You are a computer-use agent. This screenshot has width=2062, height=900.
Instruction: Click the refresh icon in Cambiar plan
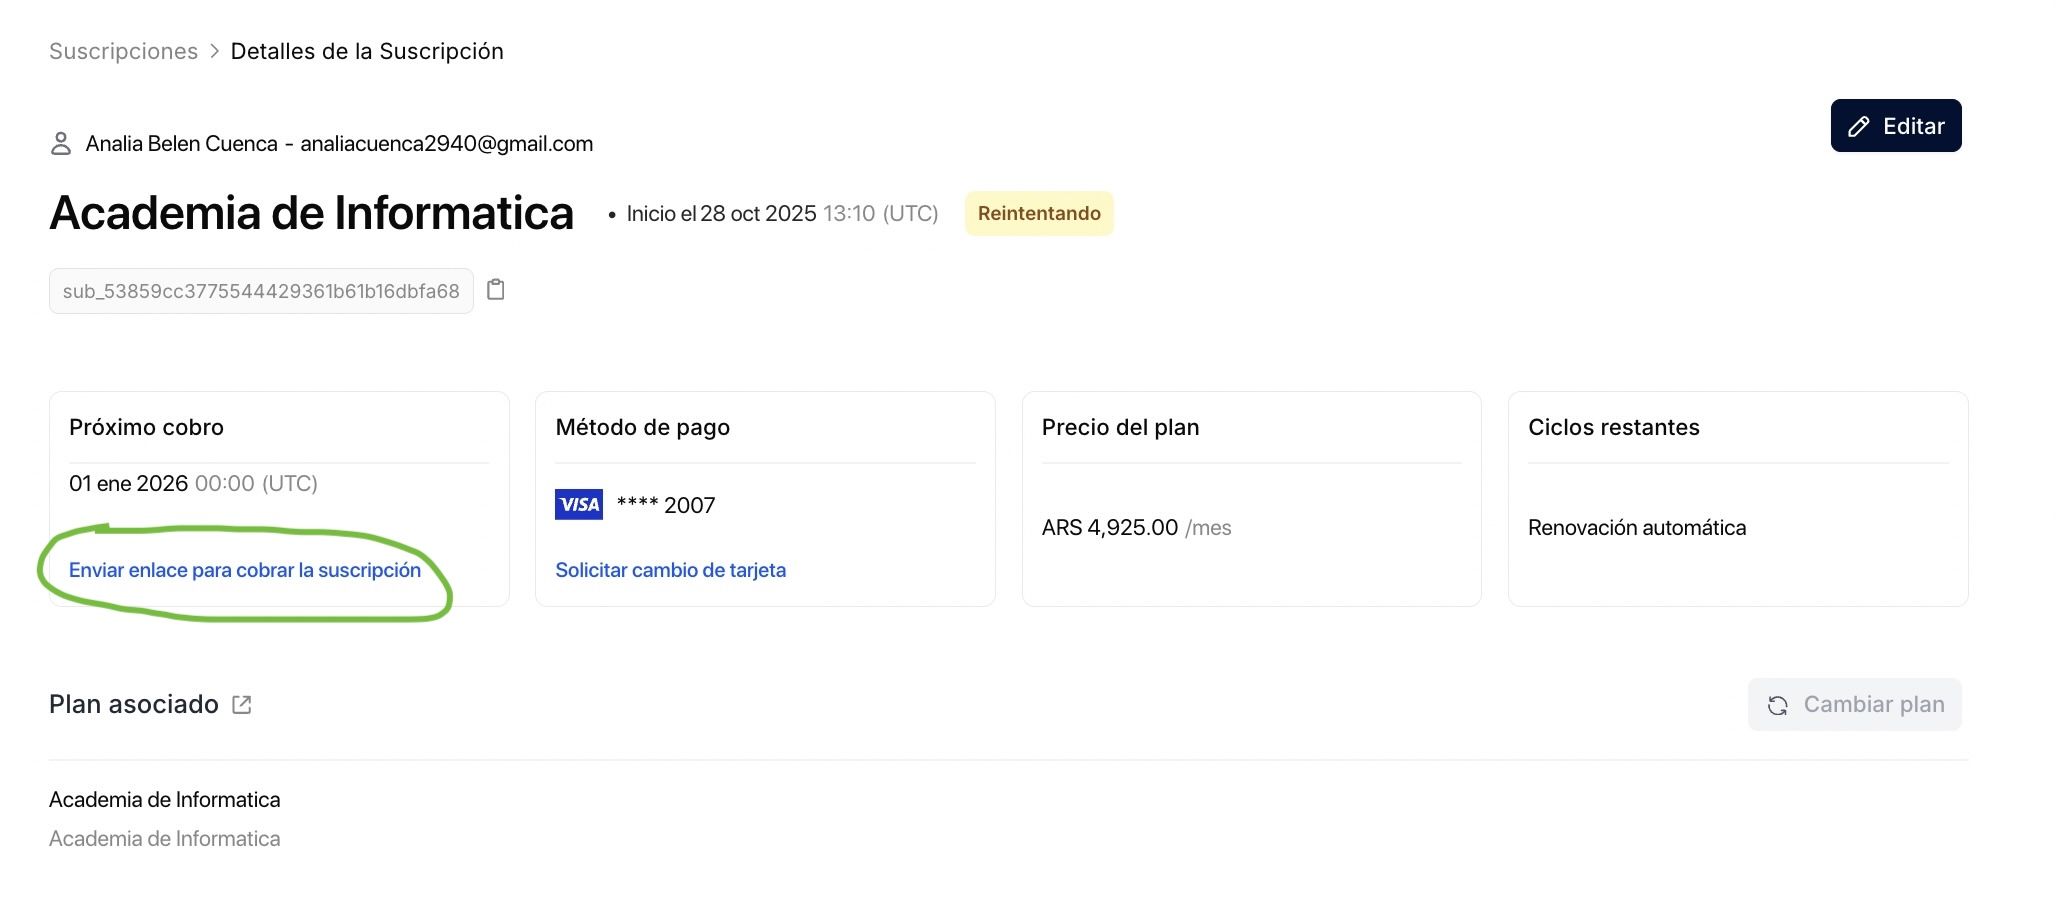point(1777,705)
